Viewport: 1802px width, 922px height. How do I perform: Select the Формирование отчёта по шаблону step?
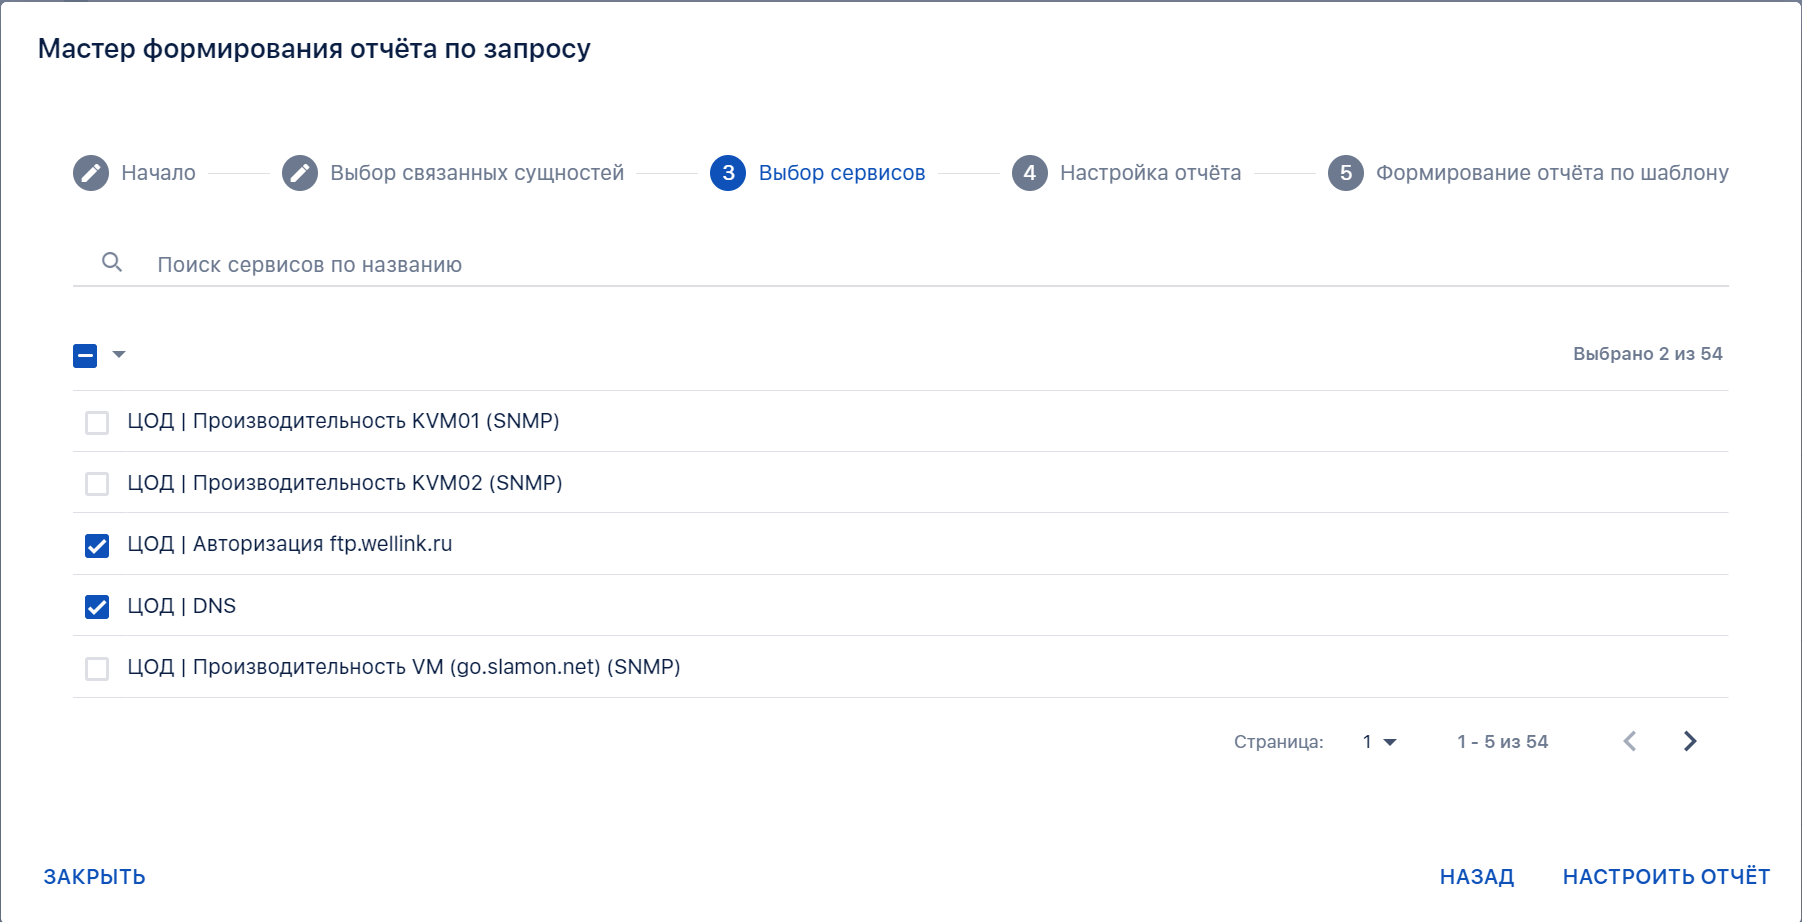[1552, 173]
